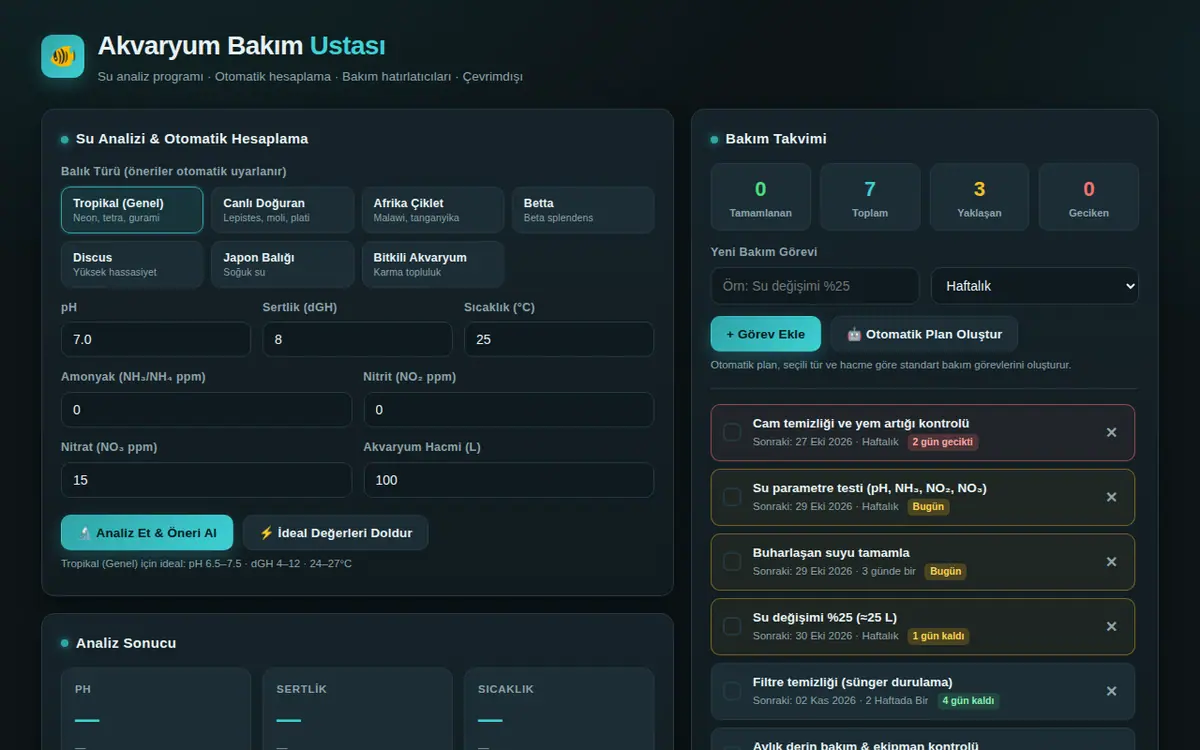Click the Yaklaşan counter card
This screenshot has width=1200, height=750.
pyautogui.click(x=980, y=197)
